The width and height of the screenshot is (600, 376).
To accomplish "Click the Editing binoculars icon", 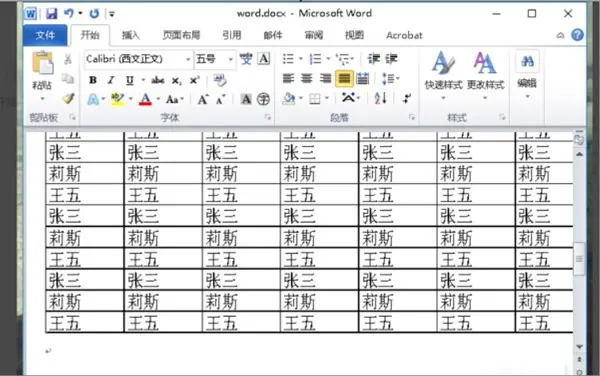I will pos(527,61).
